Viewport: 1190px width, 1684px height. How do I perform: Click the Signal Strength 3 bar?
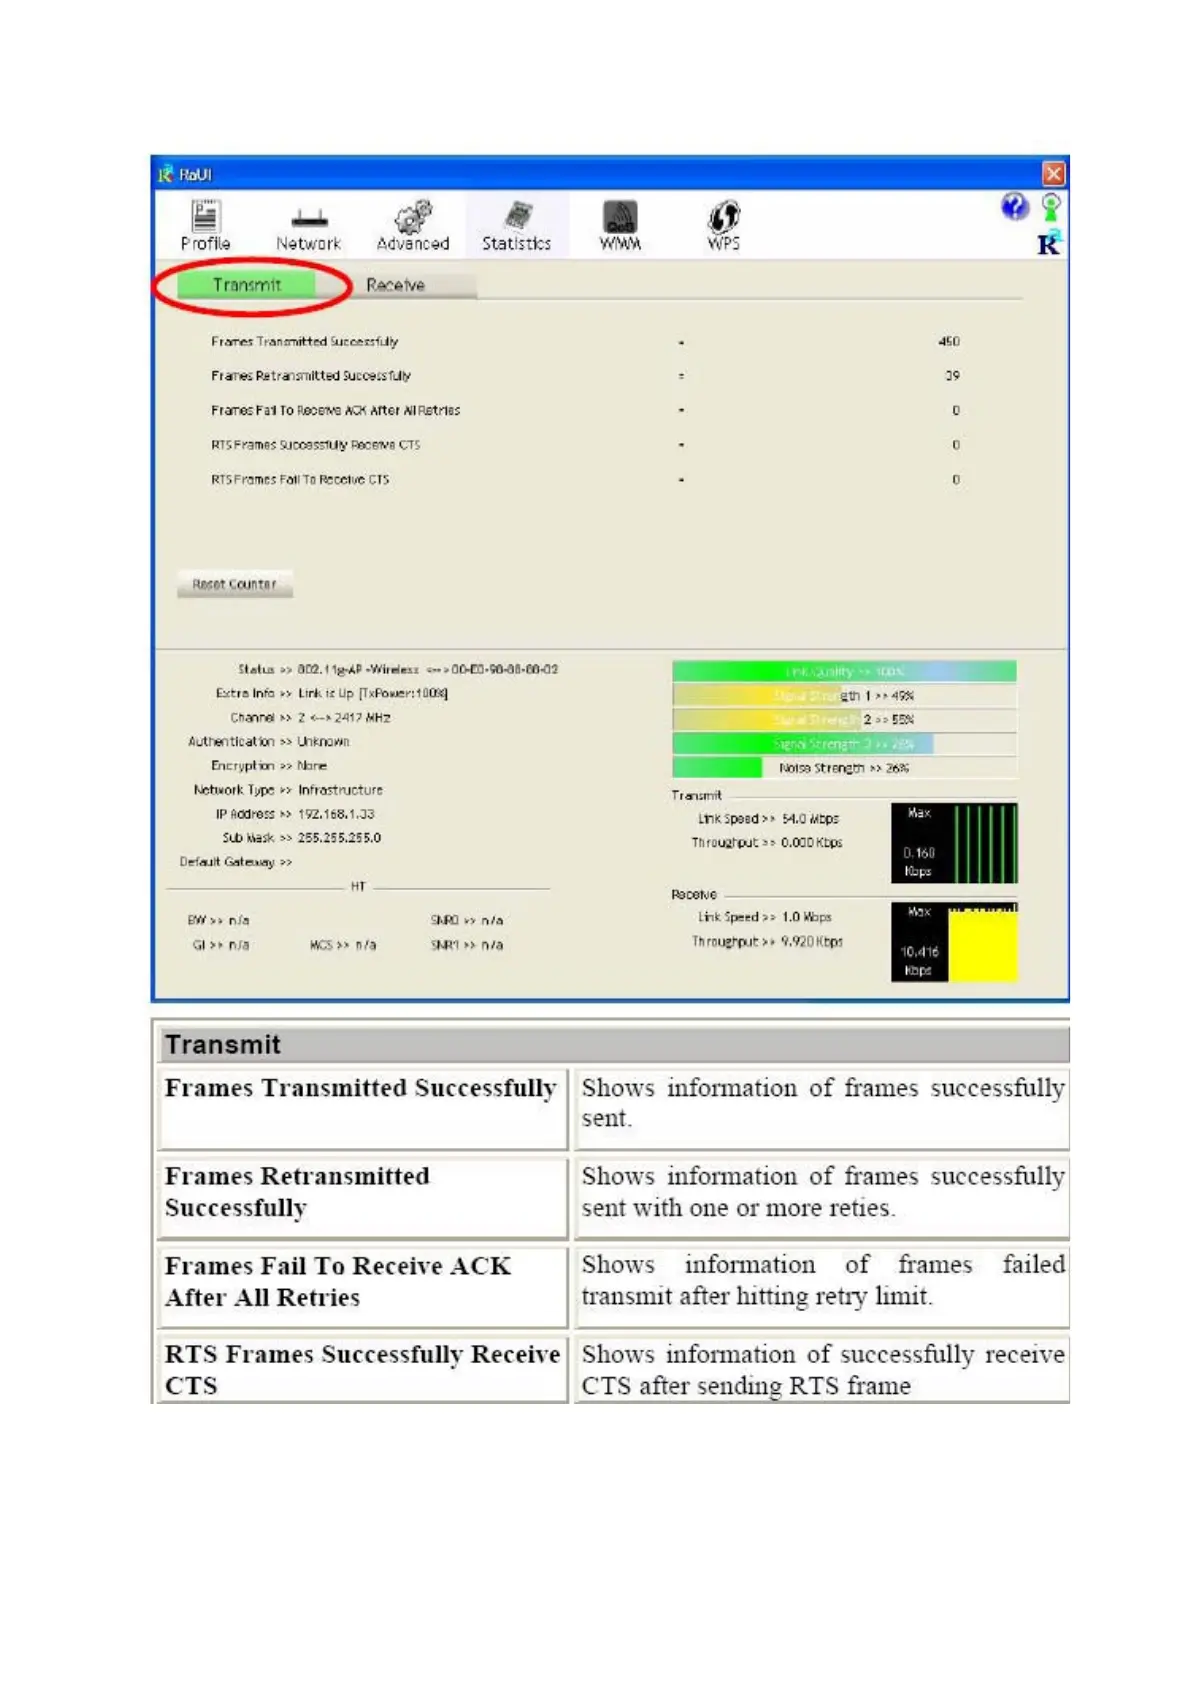pyautogui.click(x=844, y=743)
